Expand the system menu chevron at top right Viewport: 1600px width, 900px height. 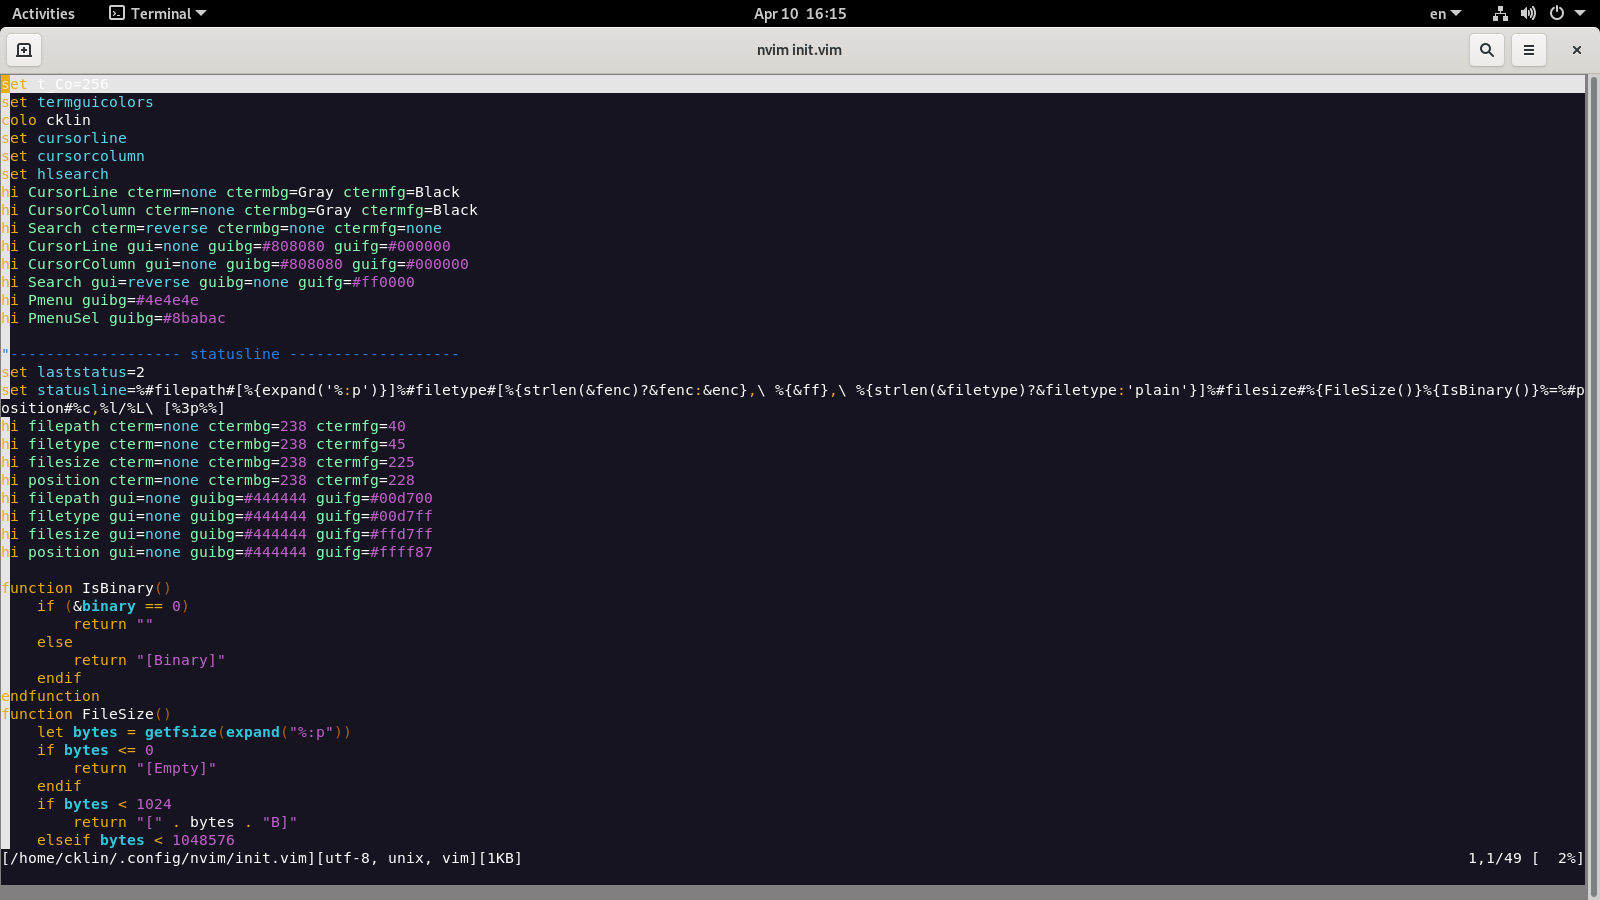click(1581, 13)
